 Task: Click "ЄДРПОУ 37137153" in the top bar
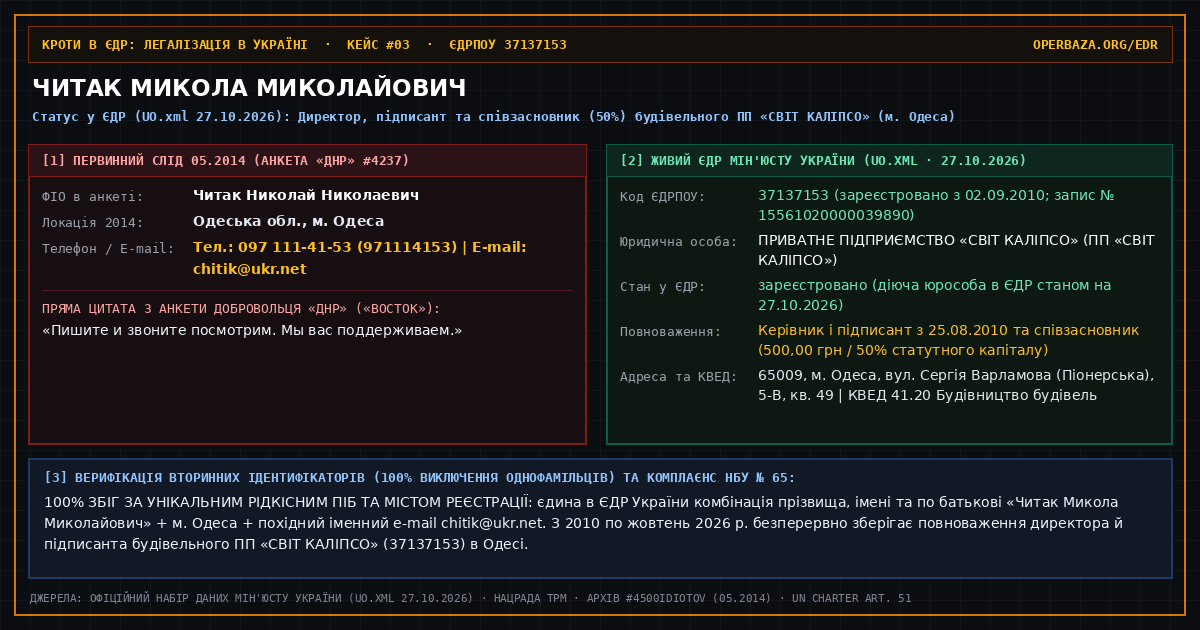coord(508,45)
